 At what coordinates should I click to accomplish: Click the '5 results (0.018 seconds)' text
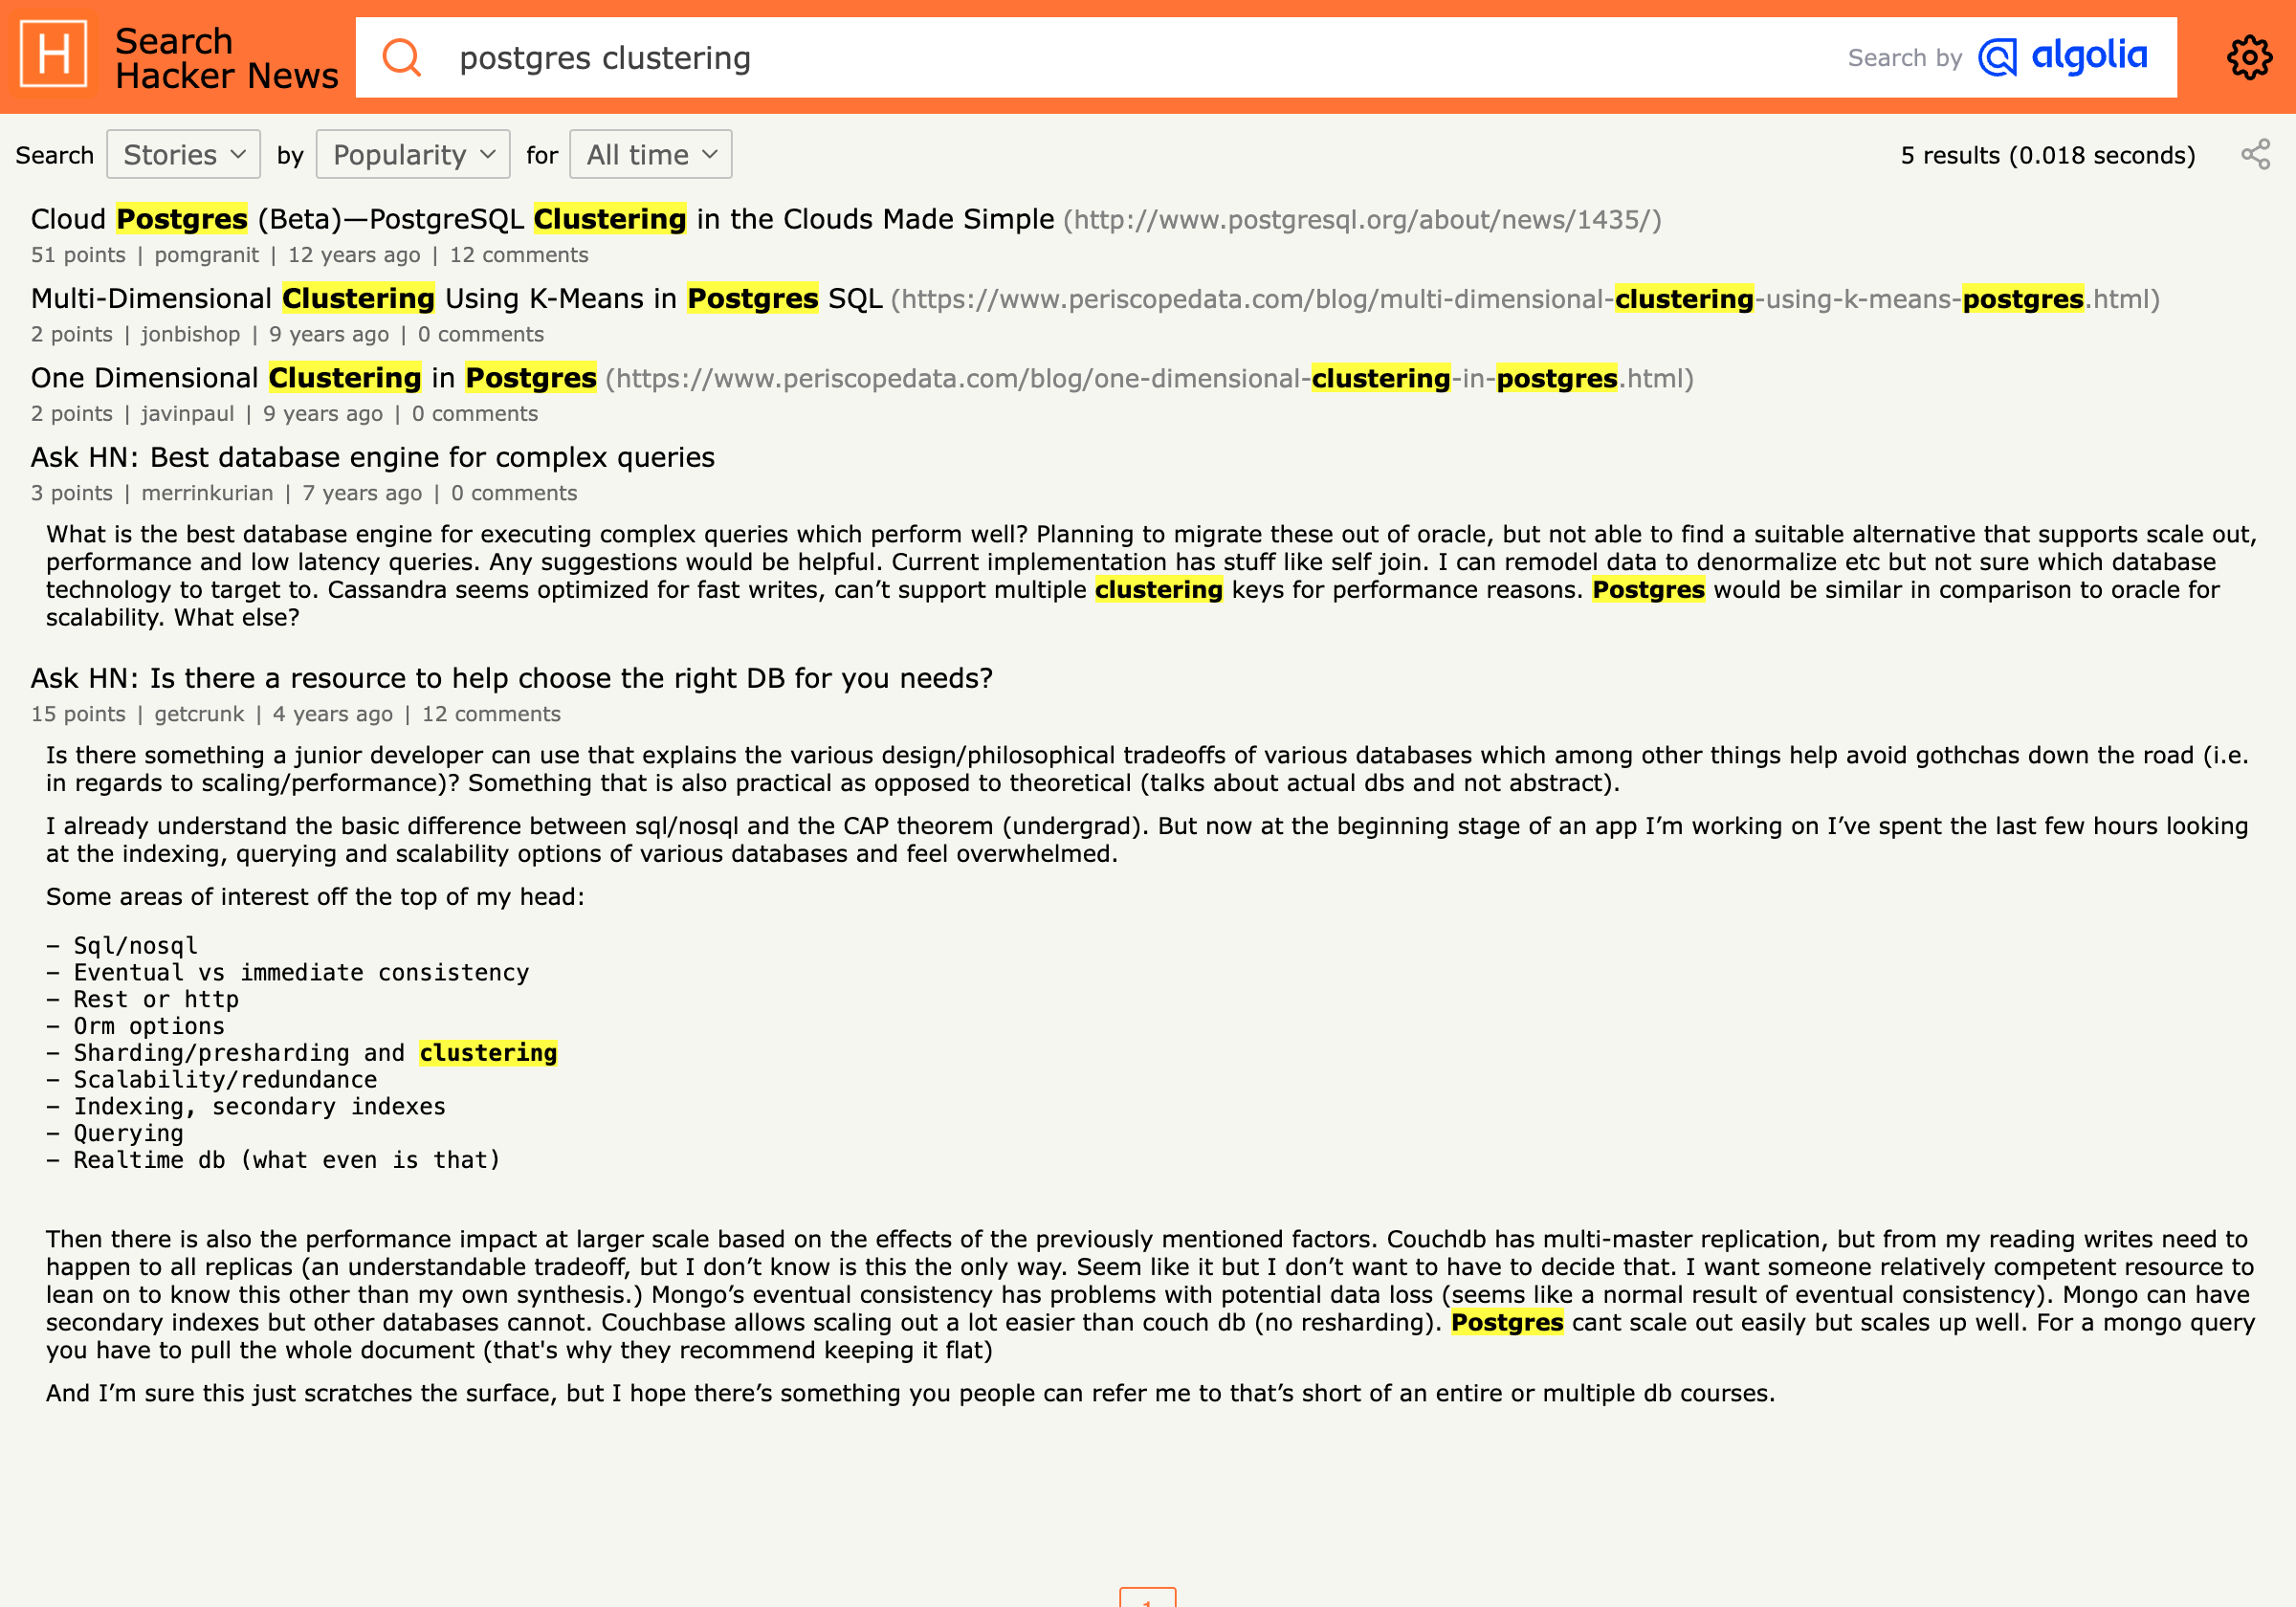(2048, 155)
